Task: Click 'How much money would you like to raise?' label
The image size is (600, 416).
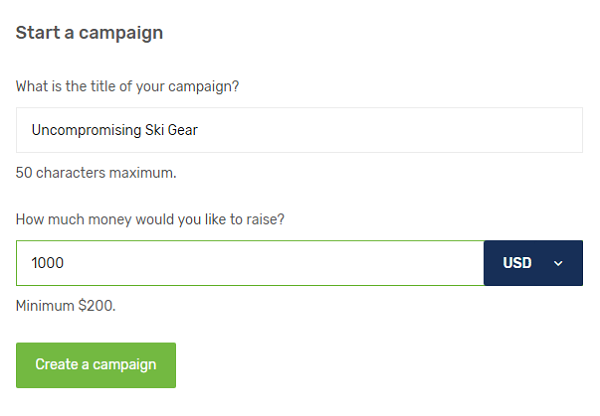Action: point(150,219)
